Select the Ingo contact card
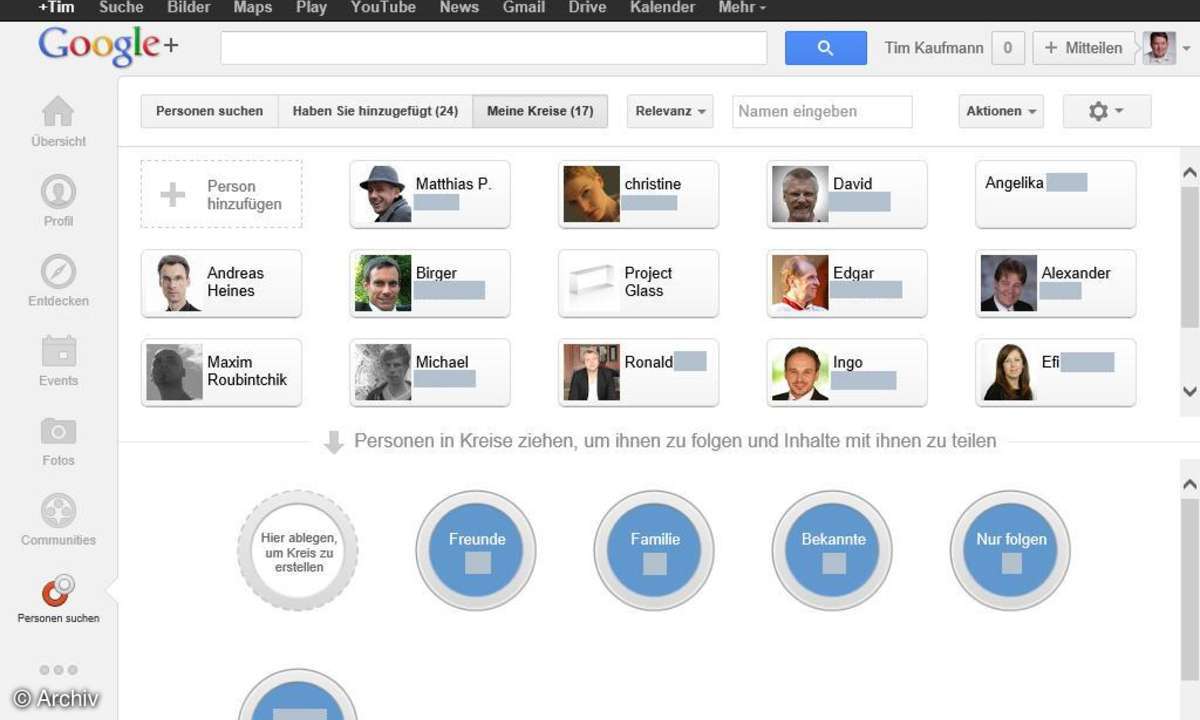This screenshot has width=1200, height=720. click(x=847, y=372)
